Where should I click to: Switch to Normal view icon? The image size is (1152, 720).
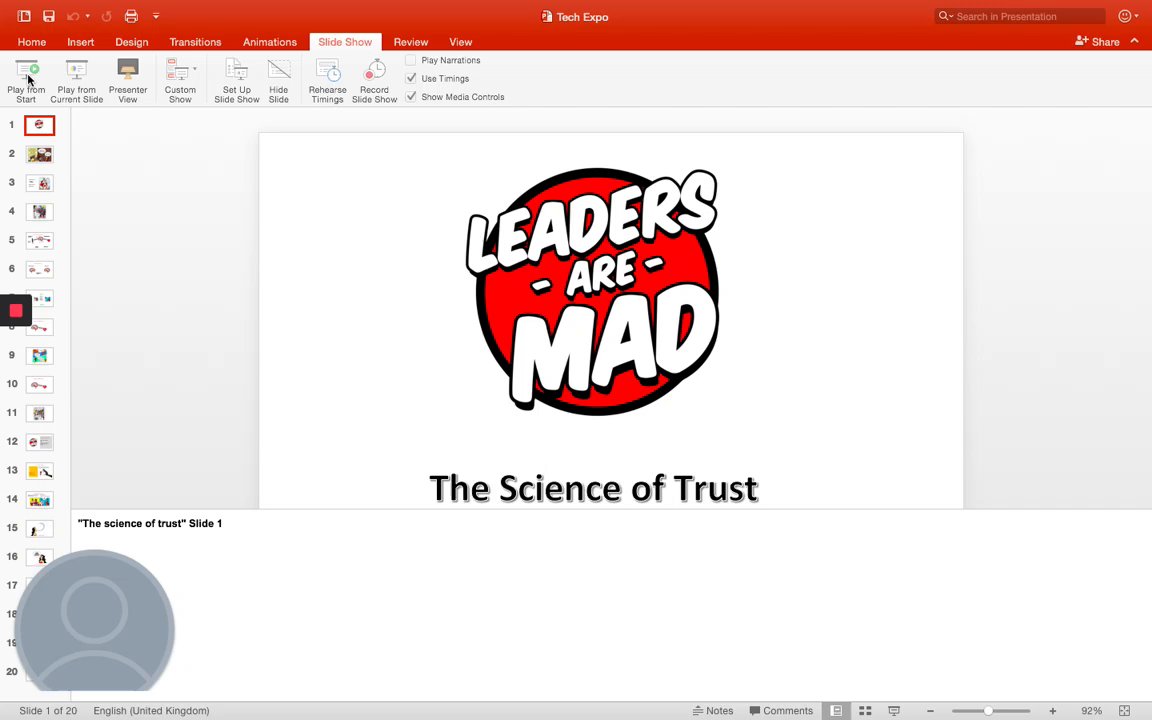pos(836,710)
